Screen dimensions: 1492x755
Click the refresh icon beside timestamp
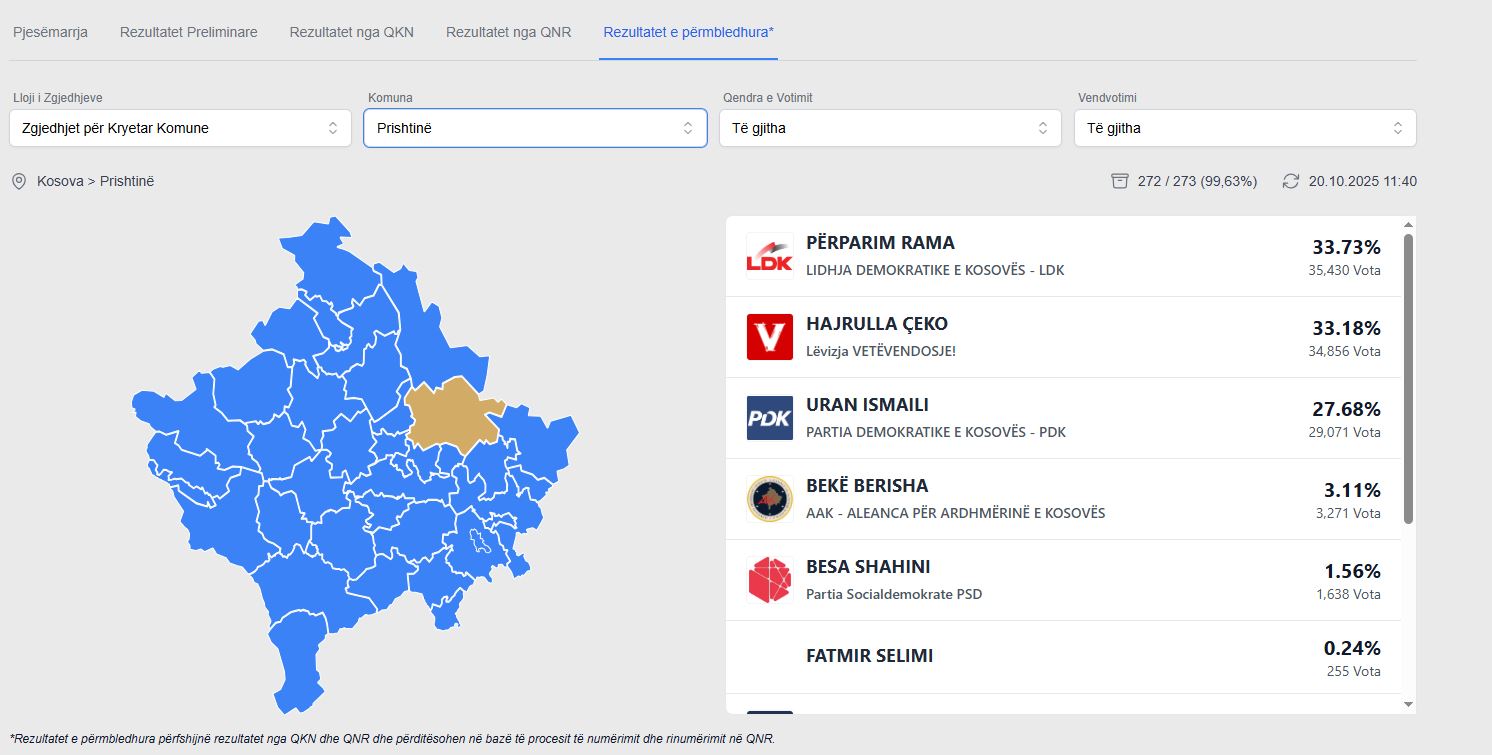(1291, 181)
